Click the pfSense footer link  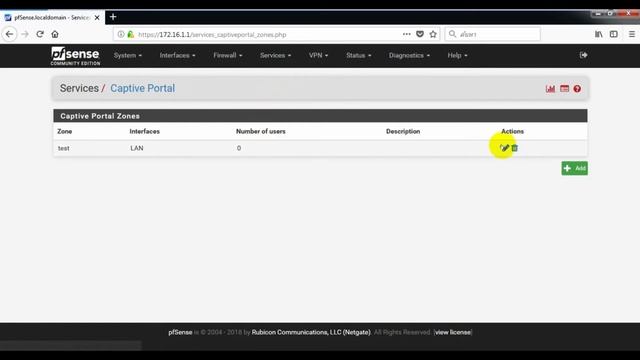(180, 332)
